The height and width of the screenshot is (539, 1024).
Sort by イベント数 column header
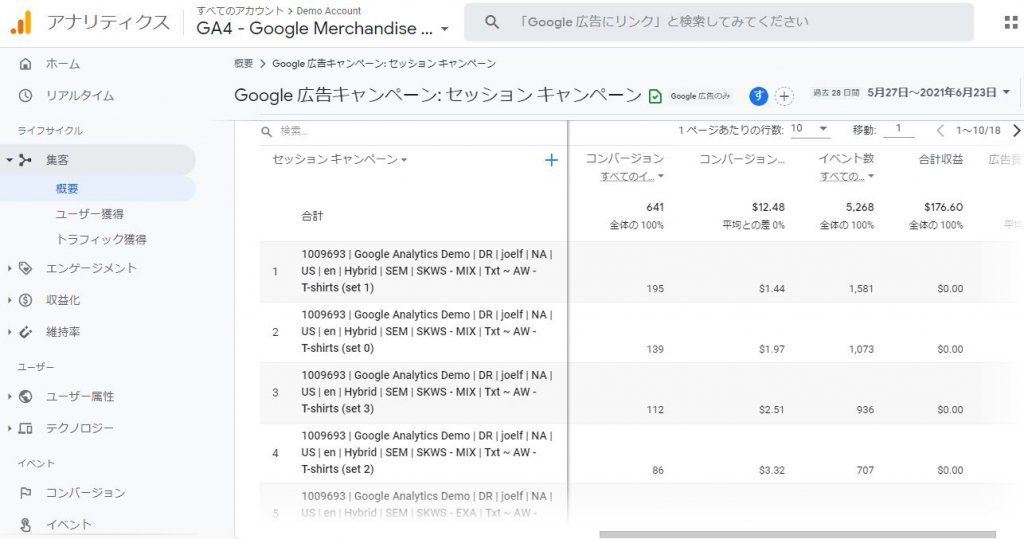point(846,159)
